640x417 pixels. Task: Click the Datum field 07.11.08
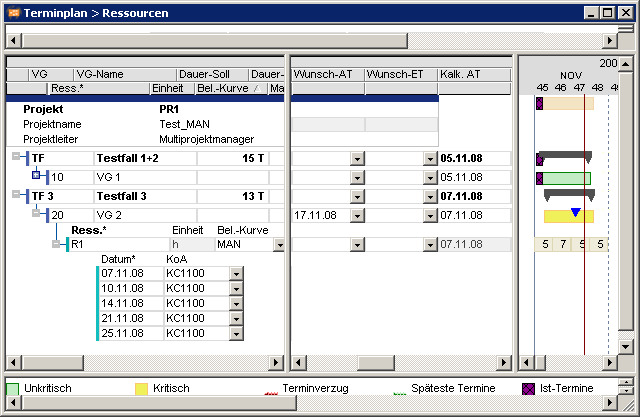click(131, 273)
